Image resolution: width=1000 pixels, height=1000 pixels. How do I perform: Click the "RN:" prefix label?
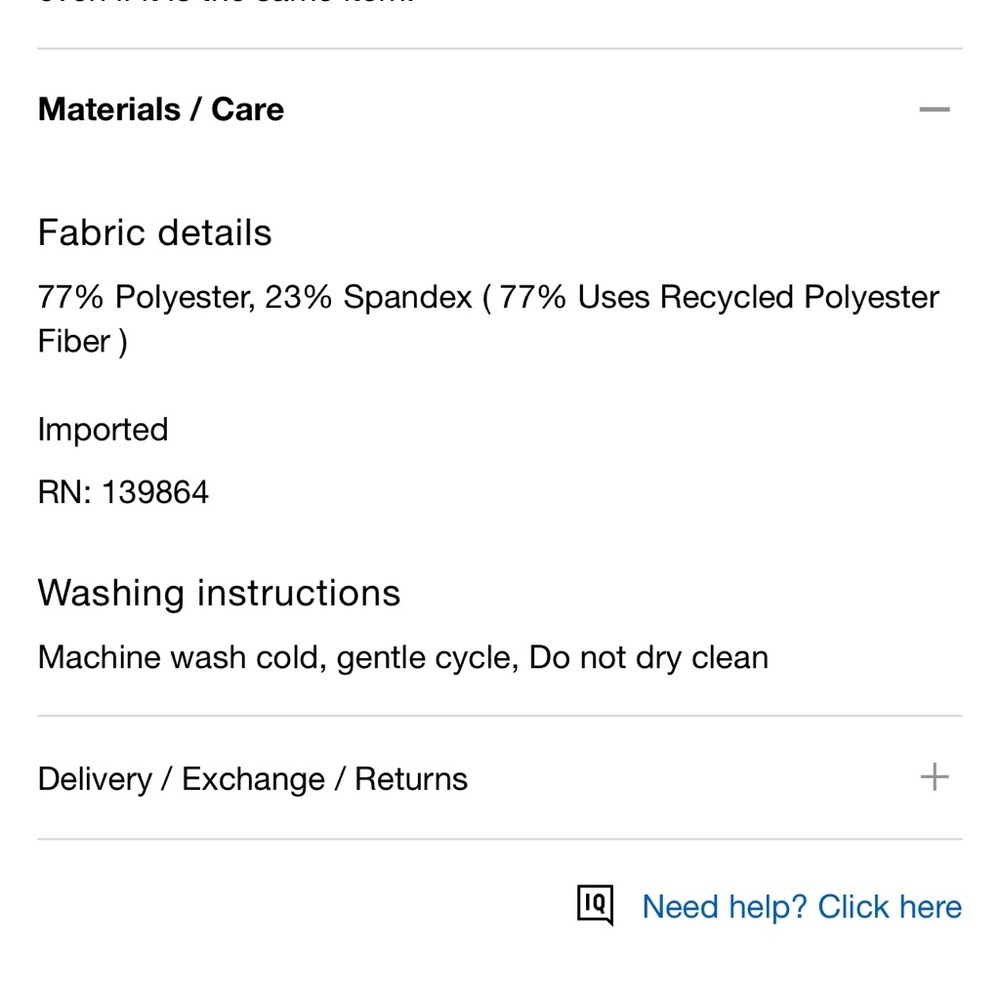pos(64,492)
